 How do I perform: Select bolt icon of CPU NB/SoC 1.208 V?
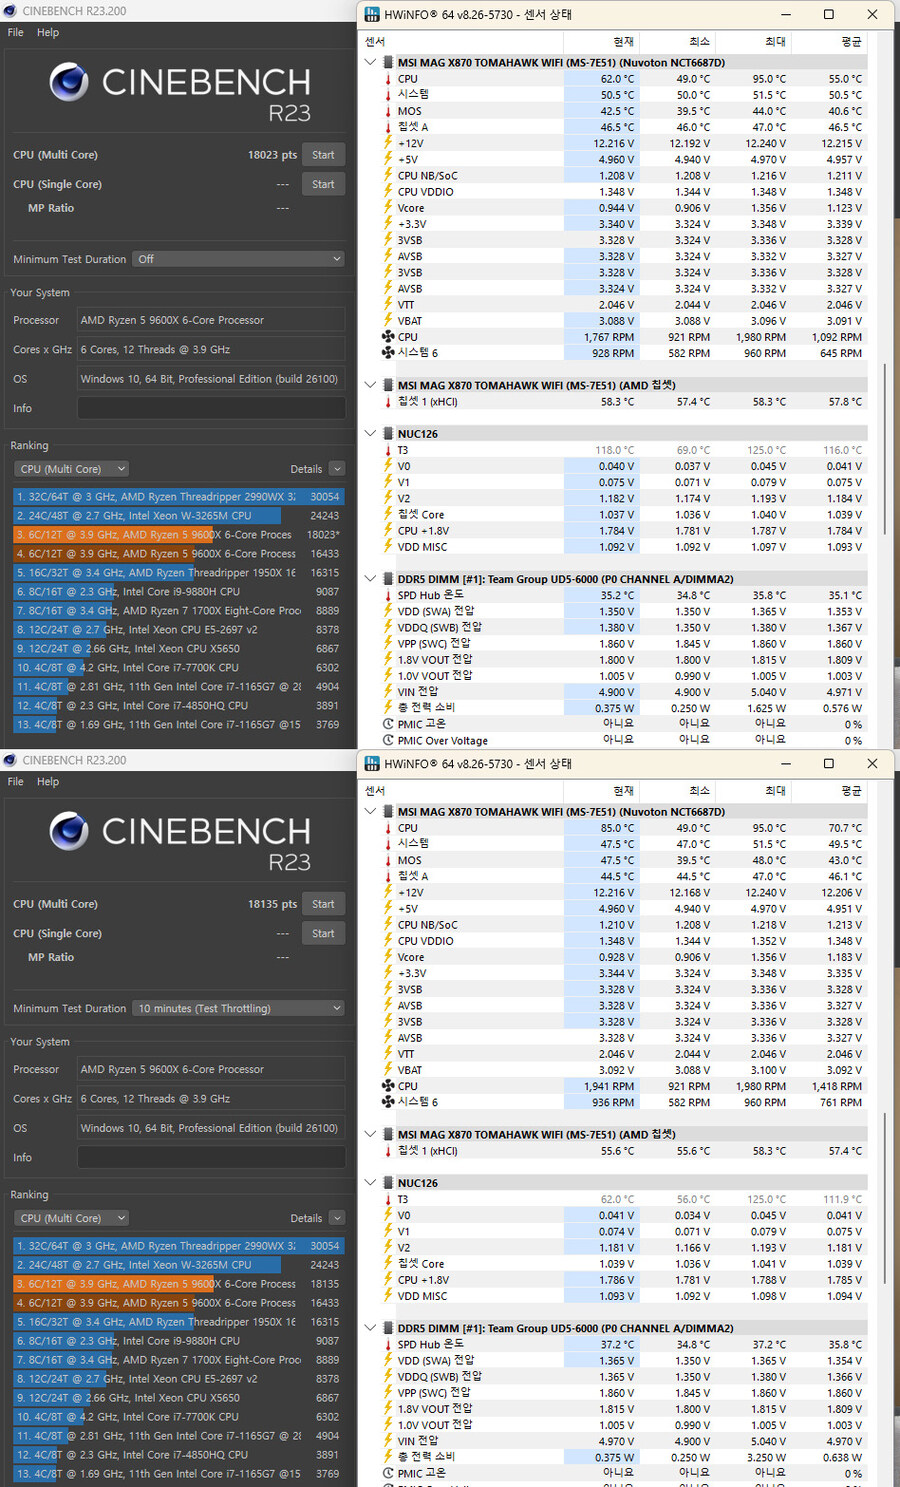(388, 176)
